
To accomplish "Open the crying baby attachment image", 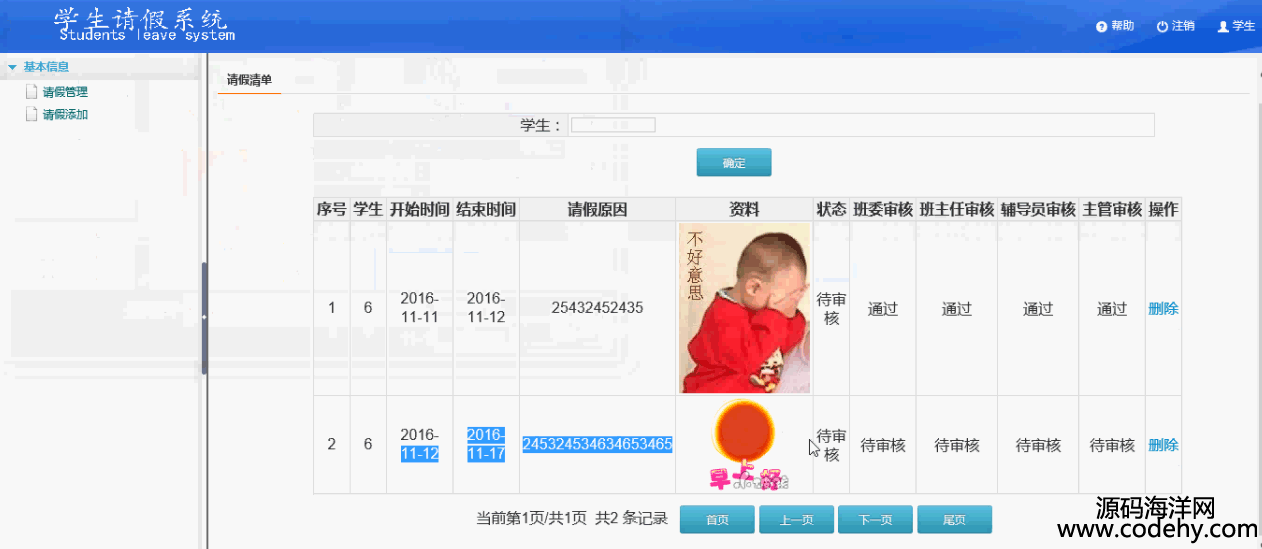I will pos(744,308).
